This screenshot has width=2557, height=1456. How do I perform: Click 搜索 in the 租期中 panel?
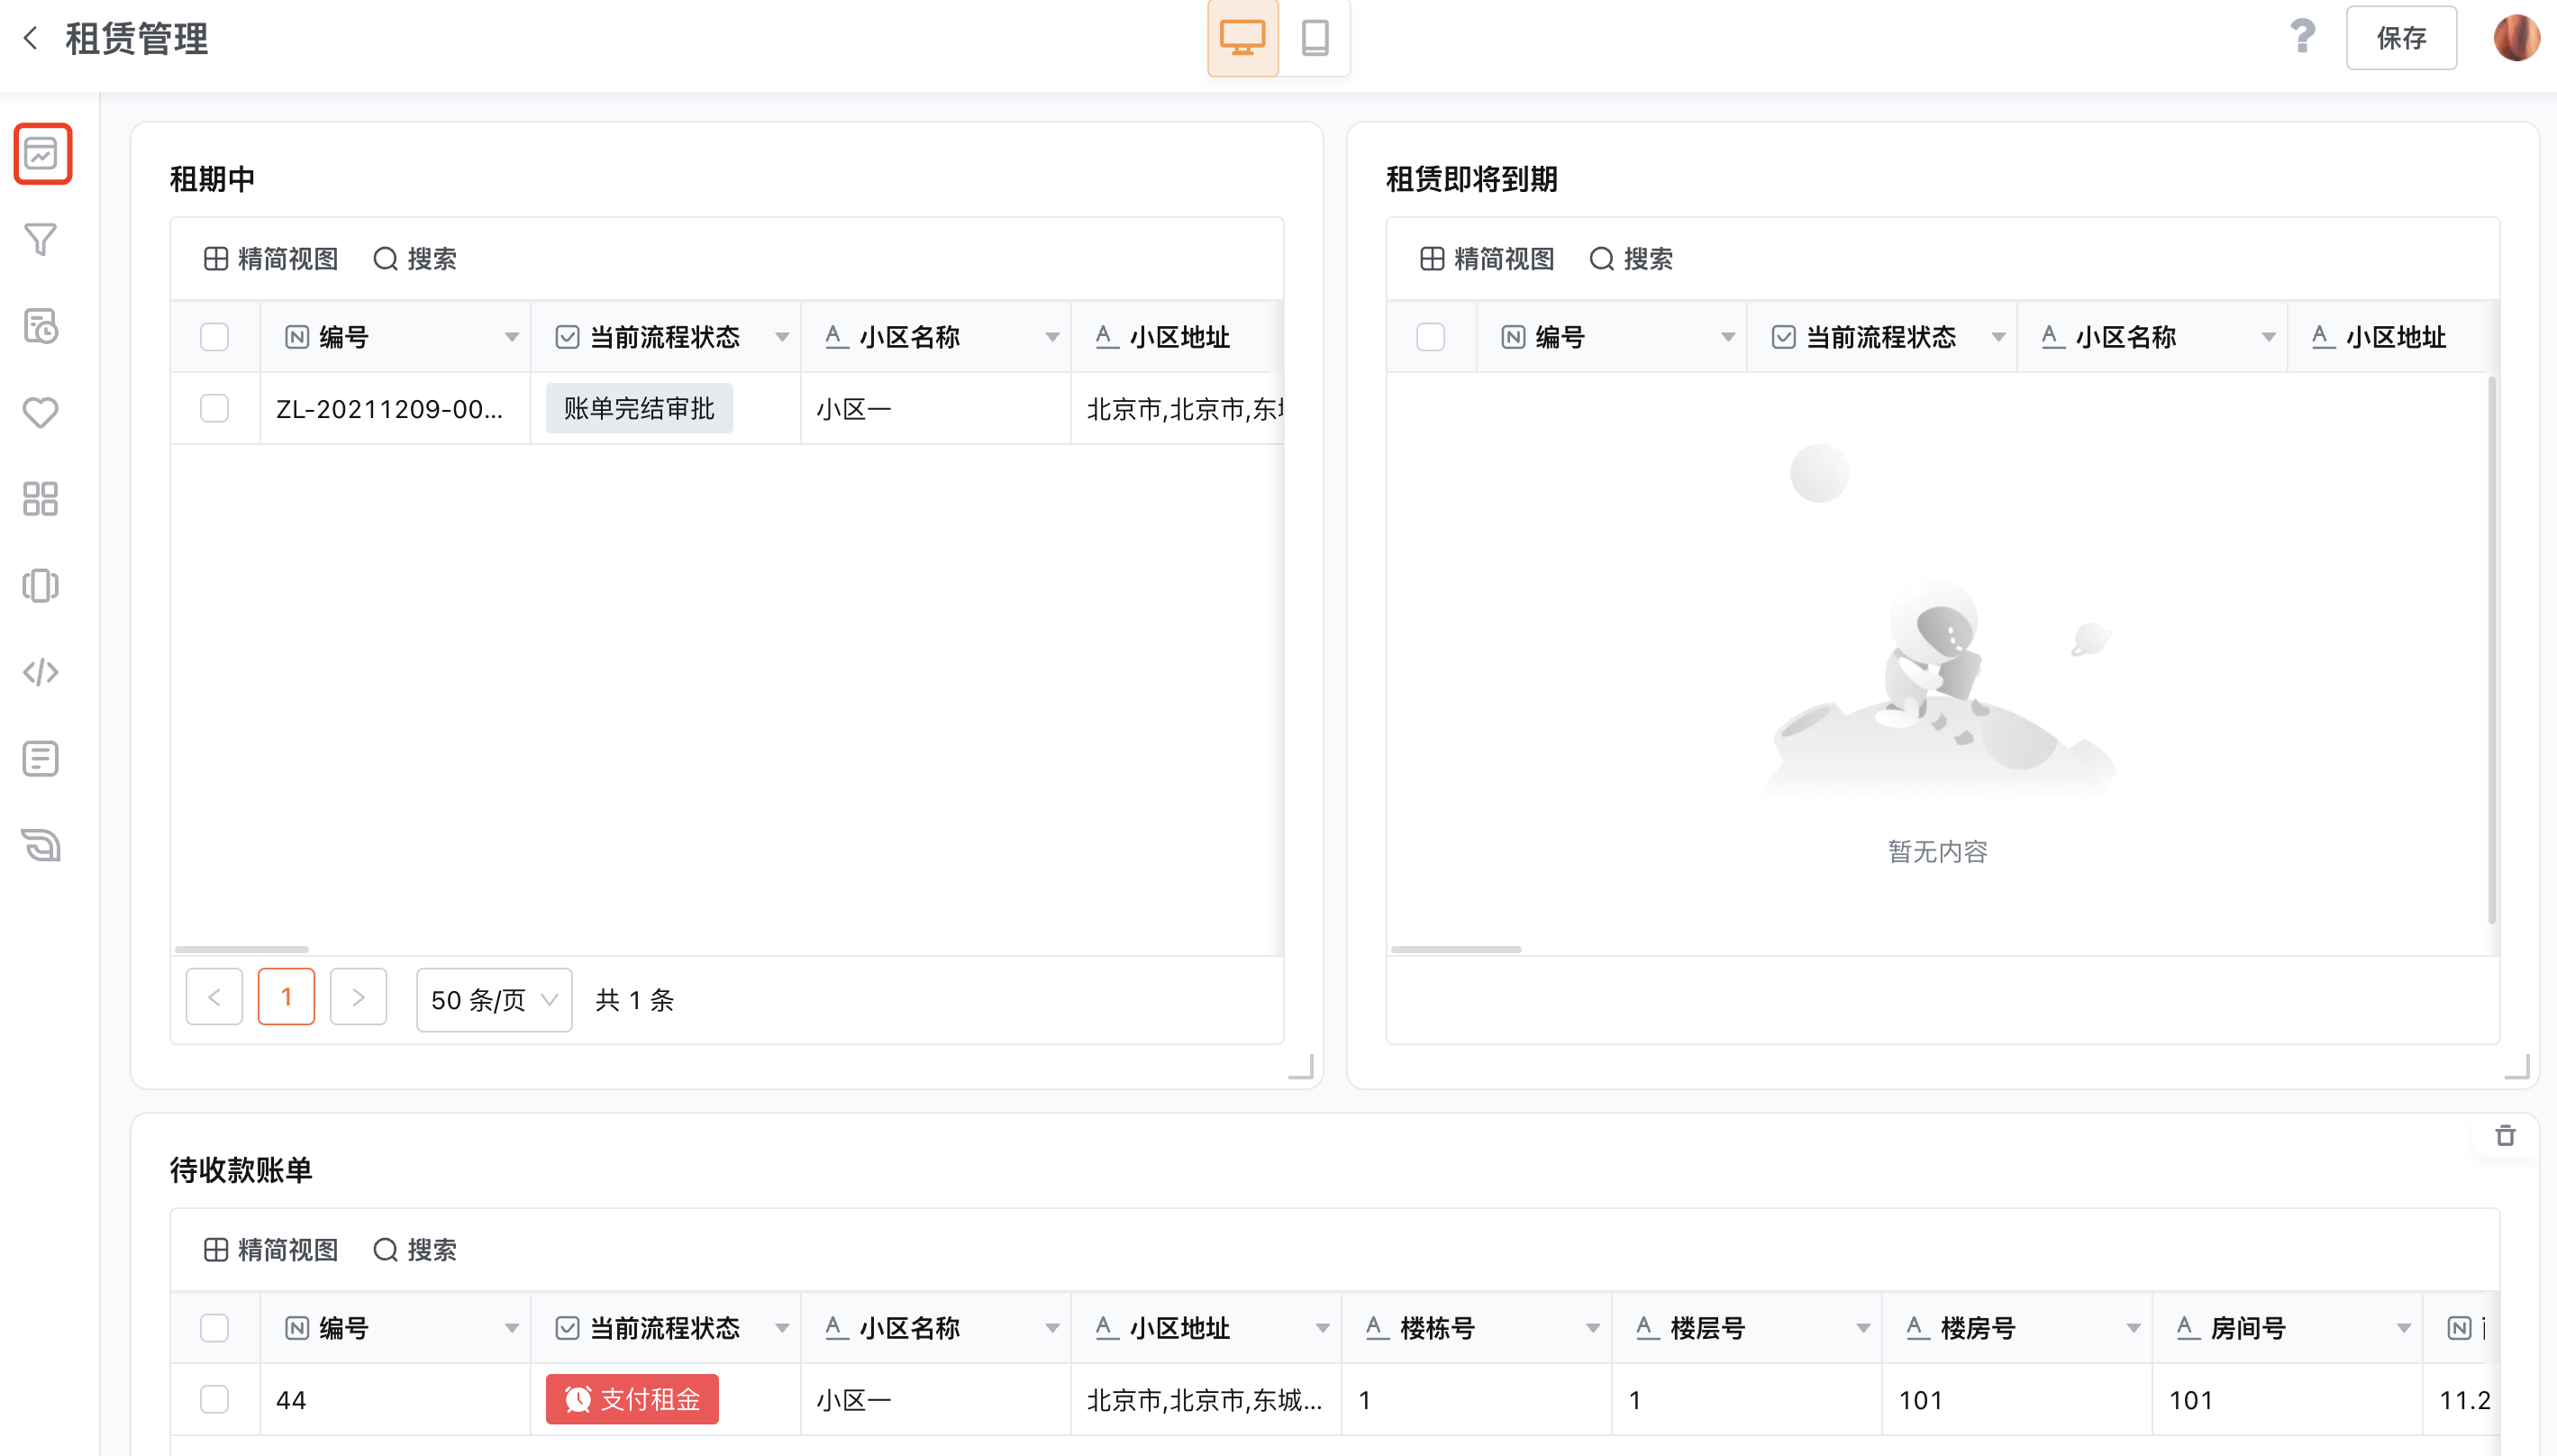point(415,259)
